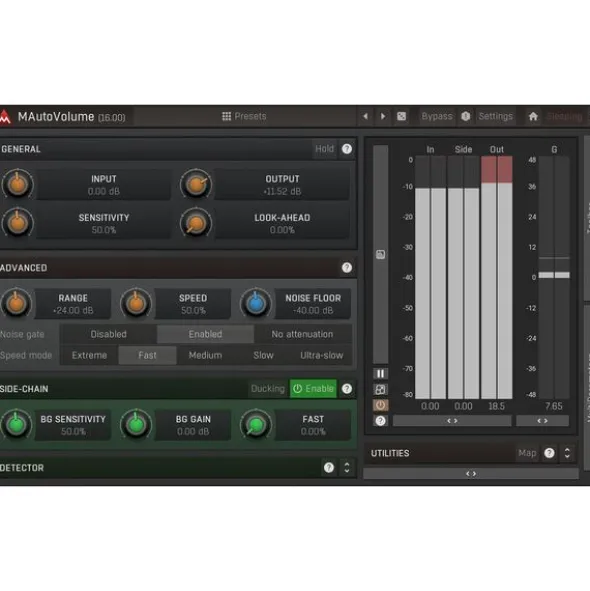This screenshot has width=590, height=591.
Task: Set Noise gate to Enabled
Action: click(x=205, y=334)
